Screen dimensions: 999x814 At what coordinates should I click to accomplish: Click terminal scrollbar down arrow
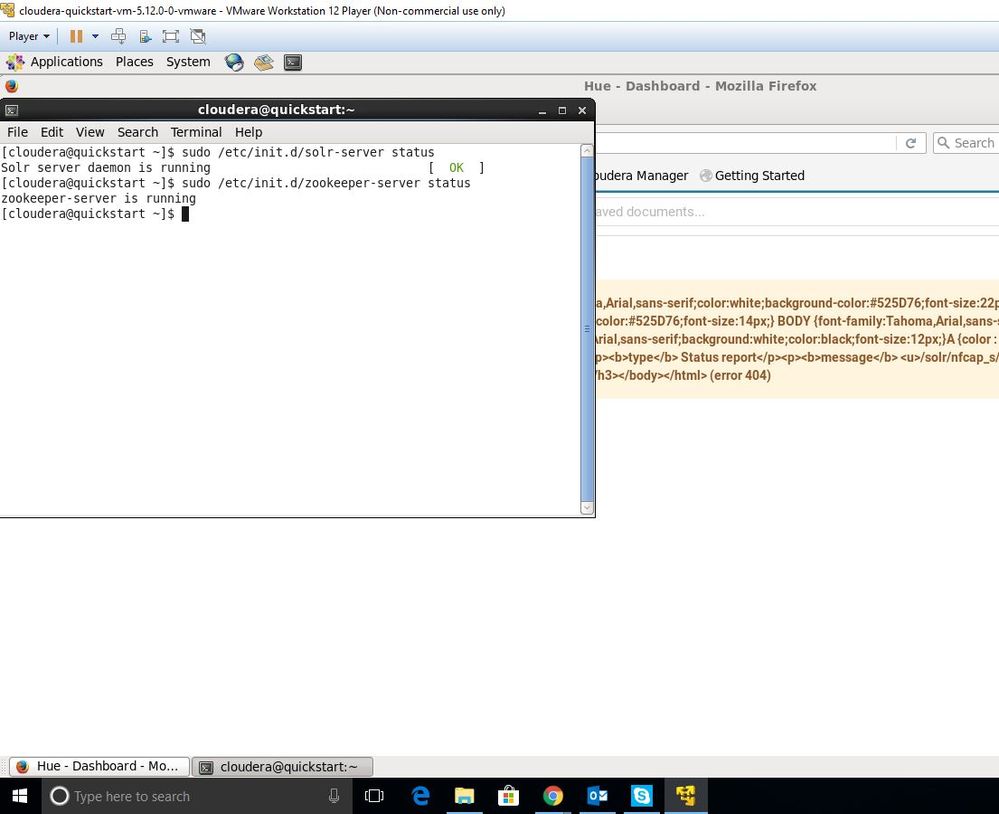click(x=587, y=508)
